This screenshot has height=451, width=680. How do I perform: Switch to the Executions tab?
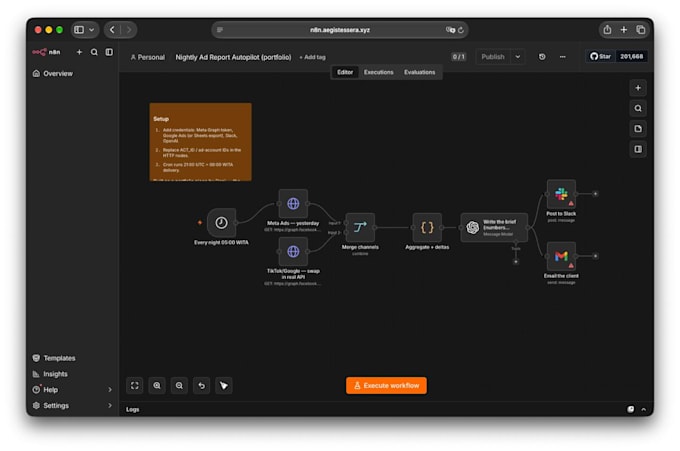point(379,72)
